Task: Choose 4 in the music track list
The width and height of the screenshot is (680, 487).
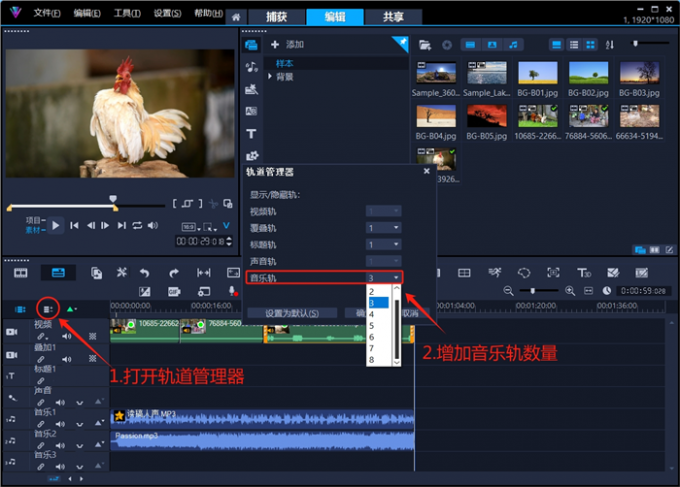Action: point(378,314)
